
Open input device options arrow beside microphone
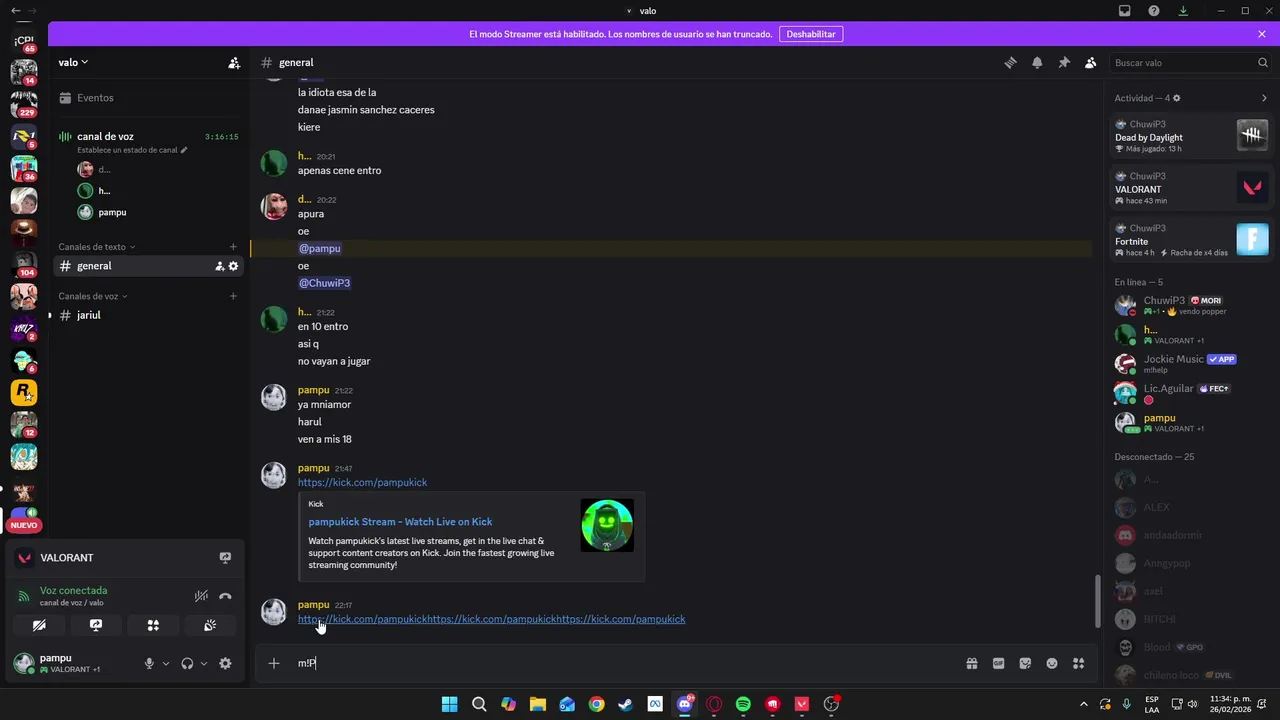click(166, 663)
